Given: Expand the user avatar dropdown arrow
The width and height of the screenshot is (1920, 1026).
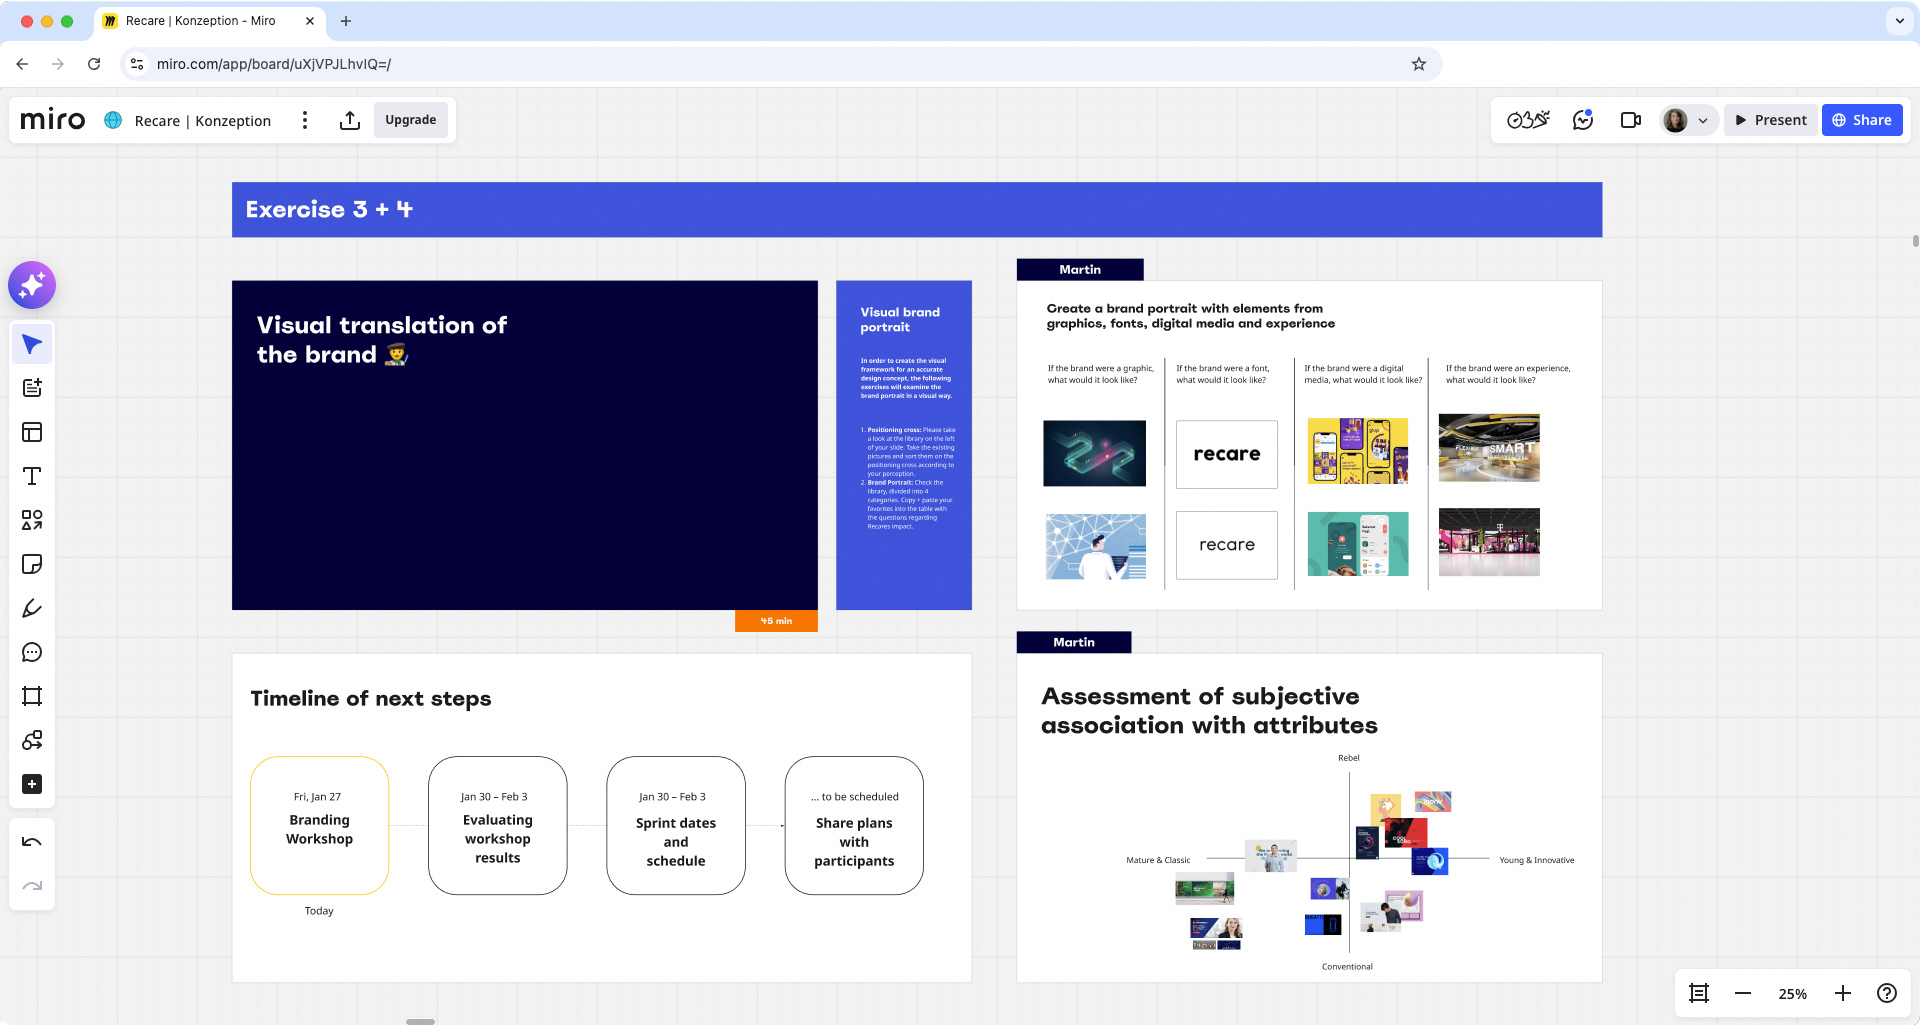Looking at the screenshot, I should coord(1703,121).
